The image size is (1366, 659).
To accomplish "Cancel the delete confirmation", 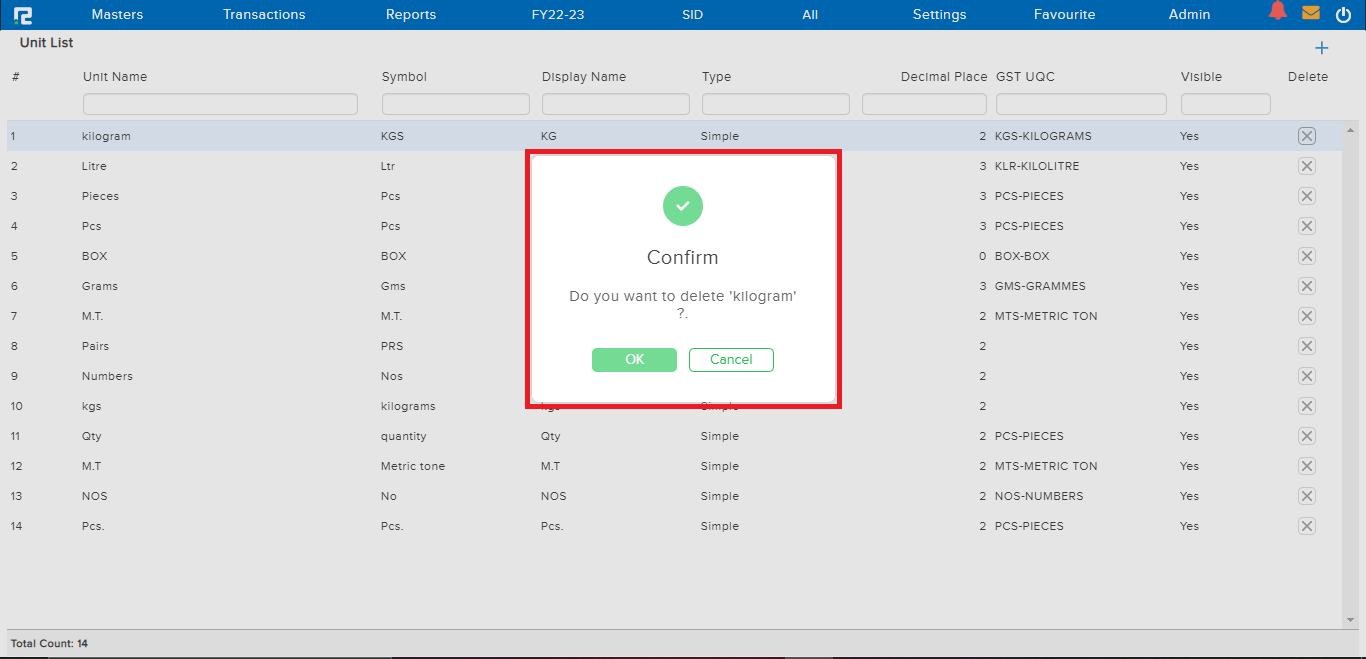I will [731, 360].
